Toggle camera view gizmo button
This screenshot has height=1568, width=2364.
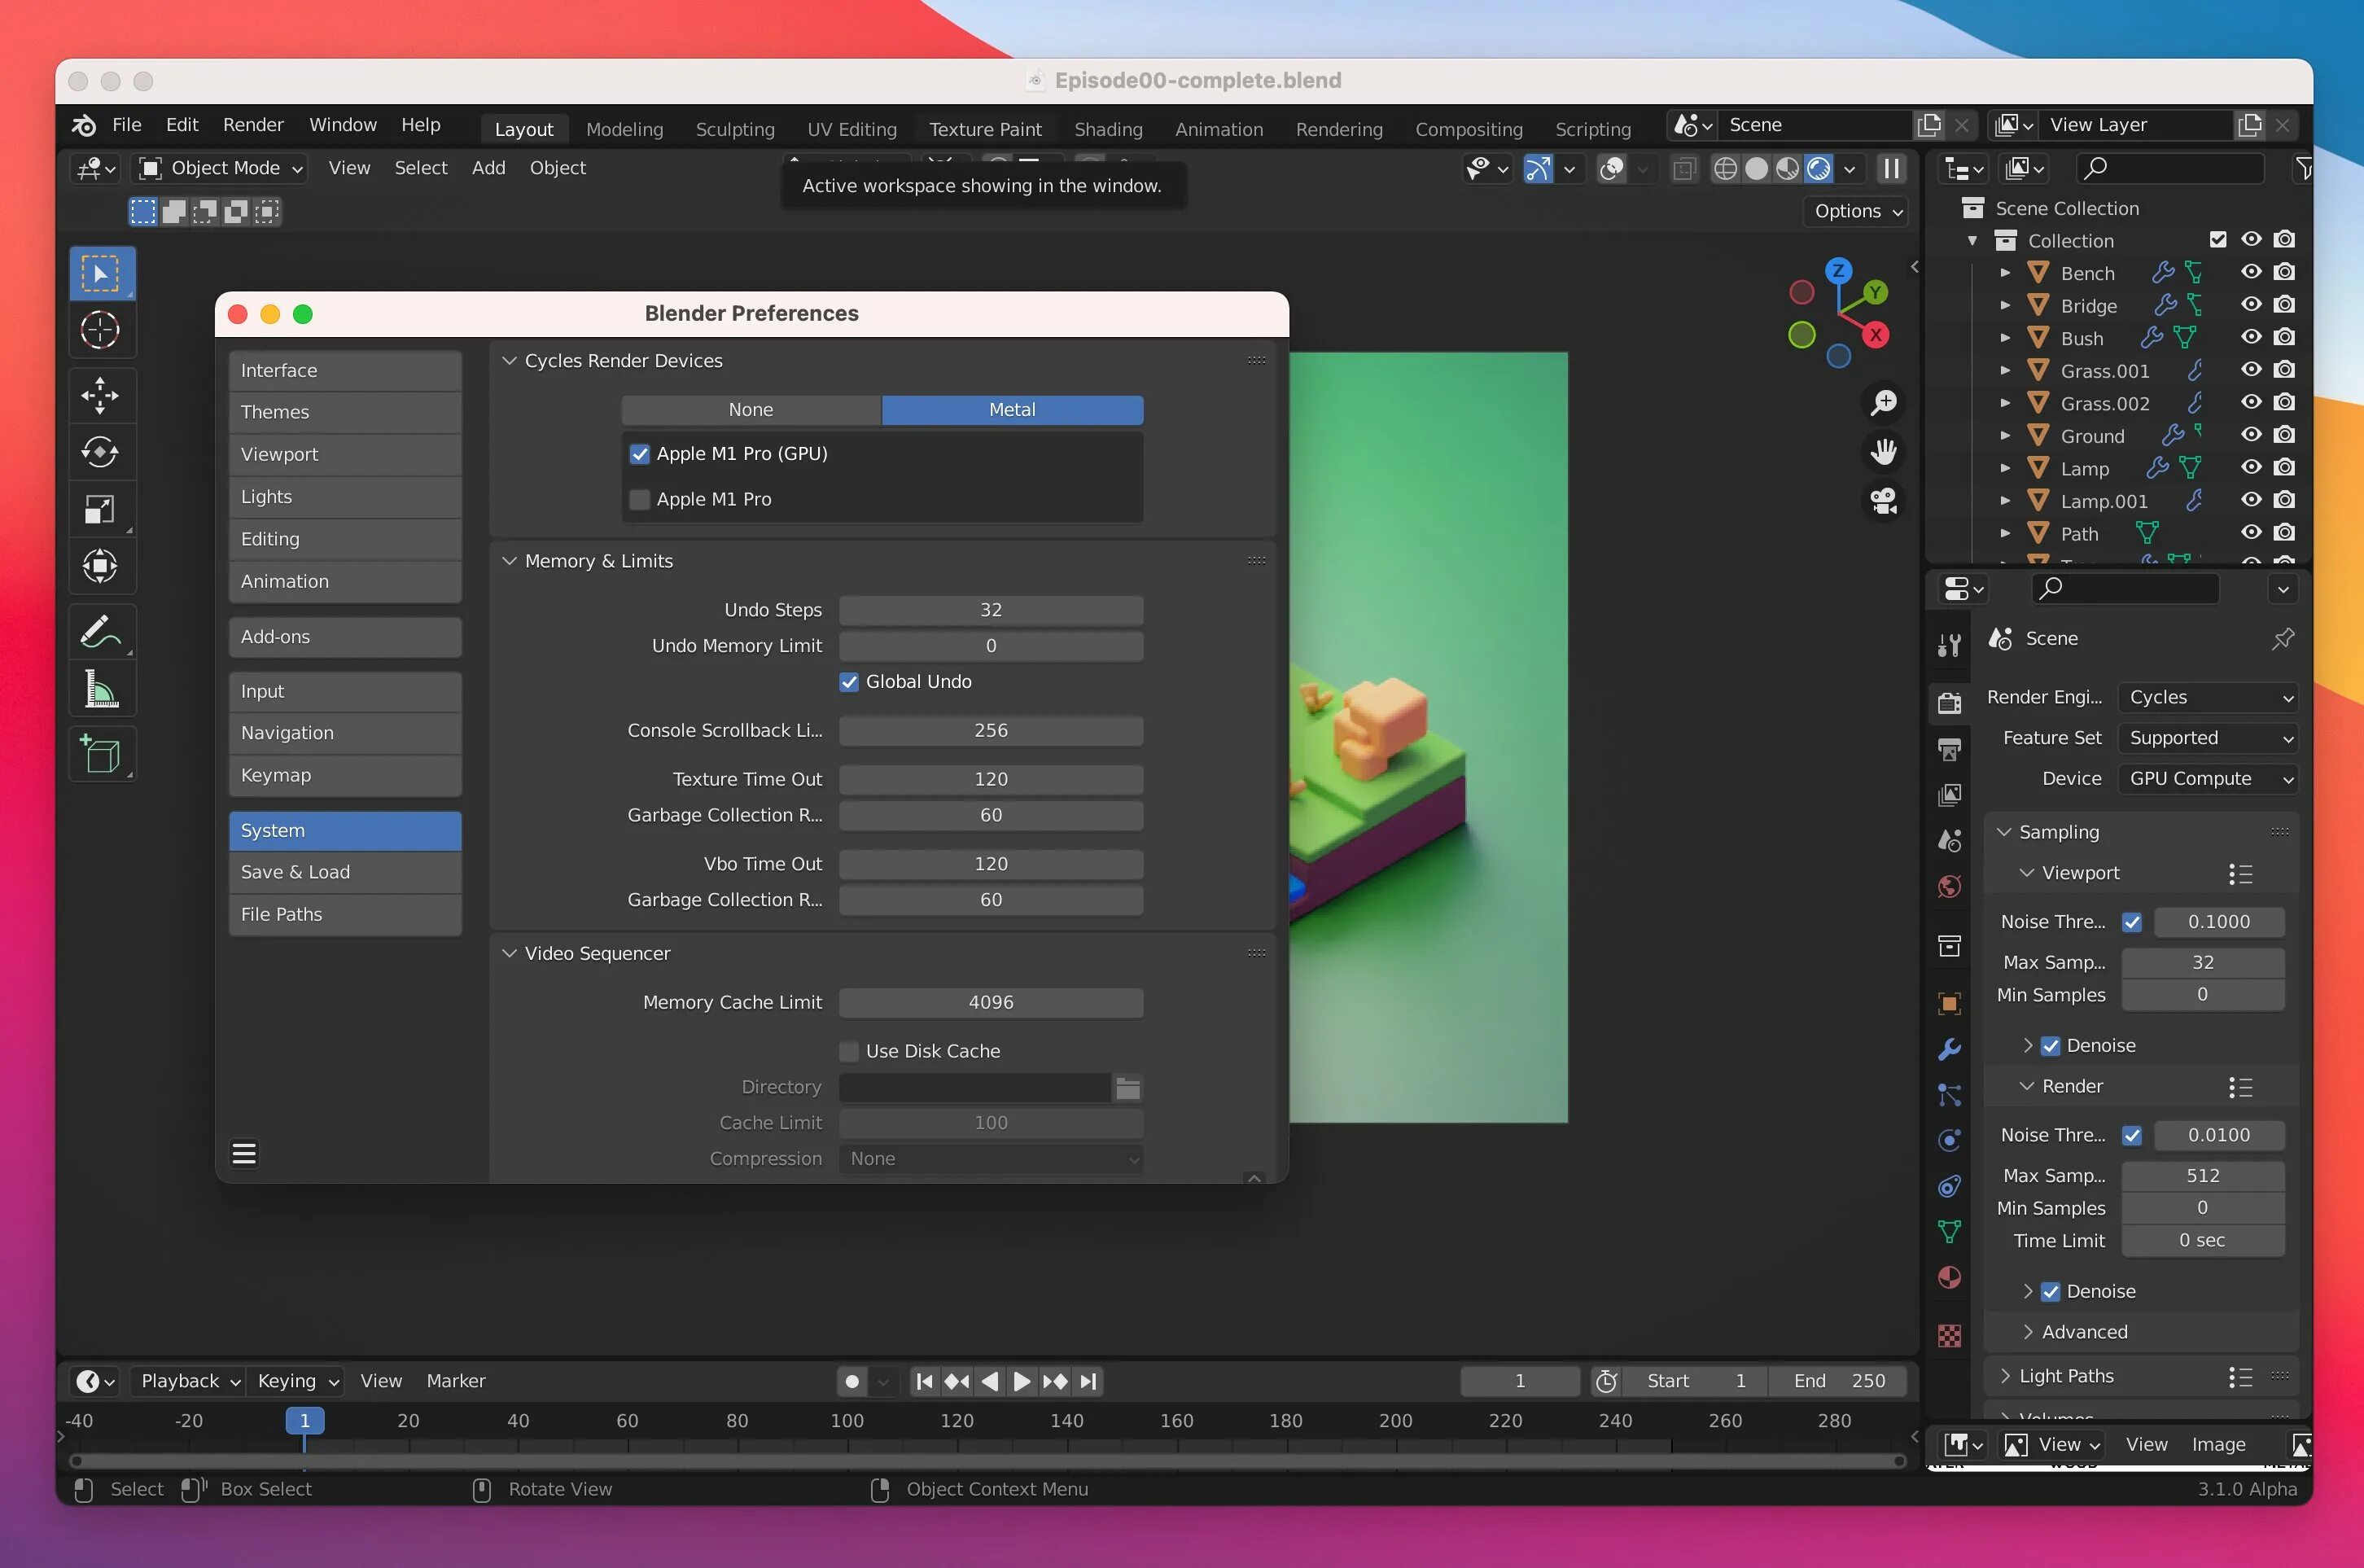click(x=1884, y=501)
